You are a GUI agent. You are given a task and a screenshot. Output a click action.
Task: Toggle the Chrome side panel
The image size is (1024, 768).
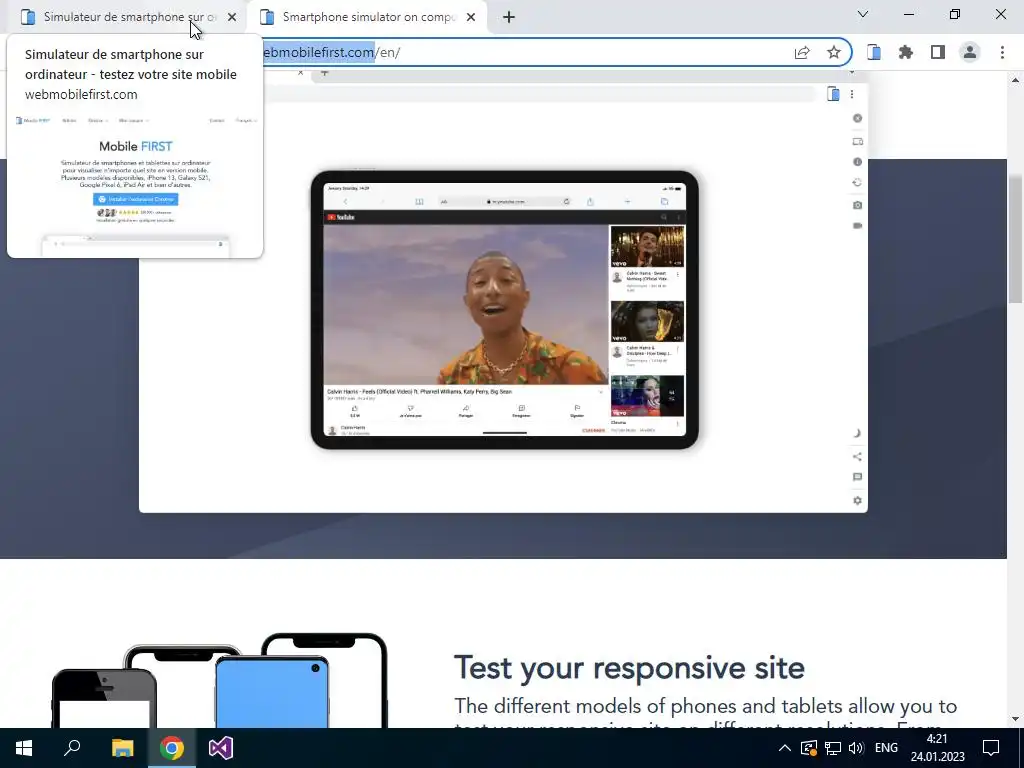click(938, 52)
